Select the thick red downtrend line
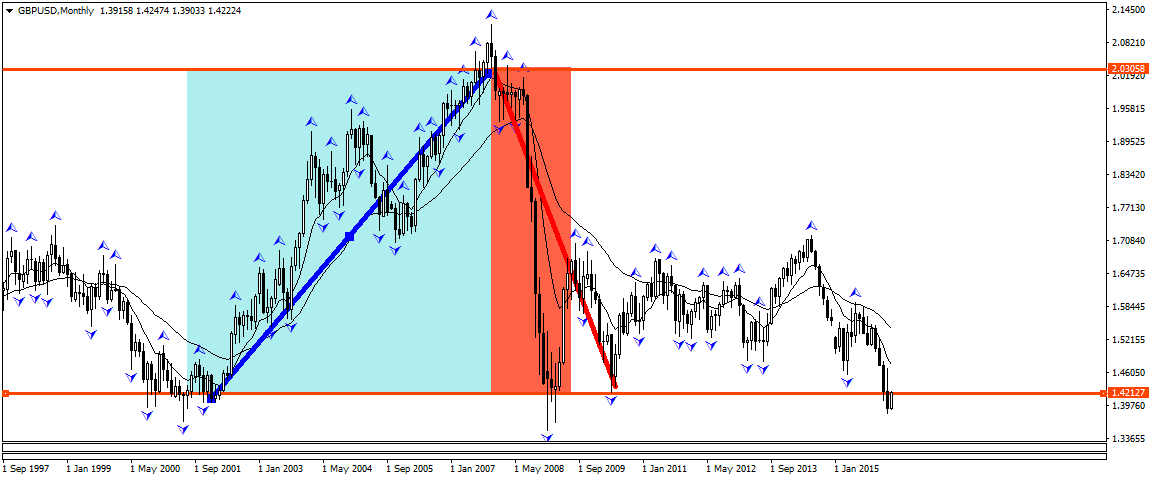 554,229
